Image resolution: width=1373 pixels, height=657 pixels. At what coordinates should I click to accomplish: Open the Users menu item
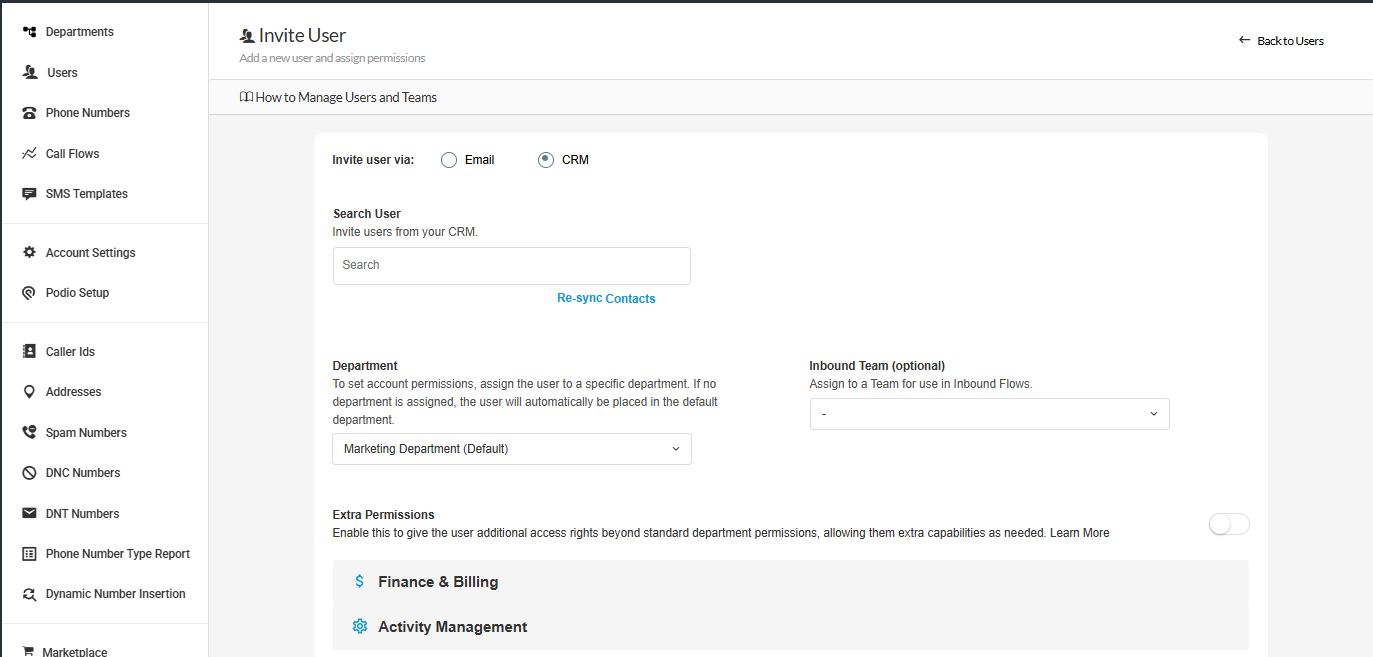tap(62, 73)
